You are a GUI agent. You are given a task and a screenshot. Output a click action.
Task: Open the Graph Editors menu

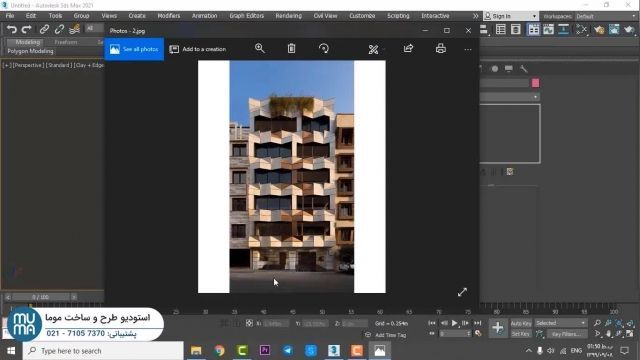tap(247, 16)
